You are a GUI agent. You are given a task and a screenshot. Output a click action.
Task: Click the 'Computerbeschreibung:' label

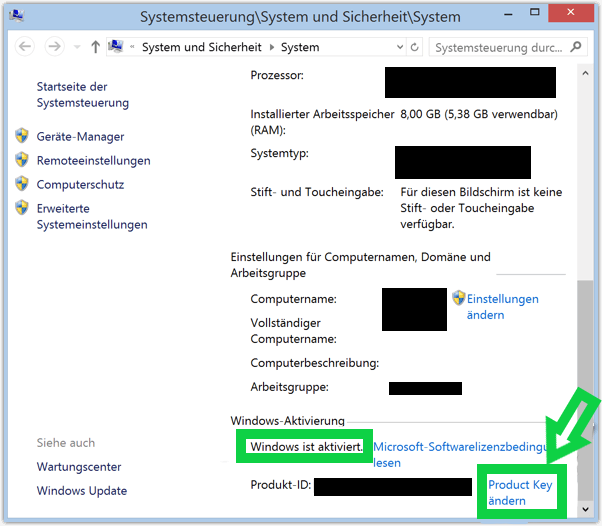[314, 363]
